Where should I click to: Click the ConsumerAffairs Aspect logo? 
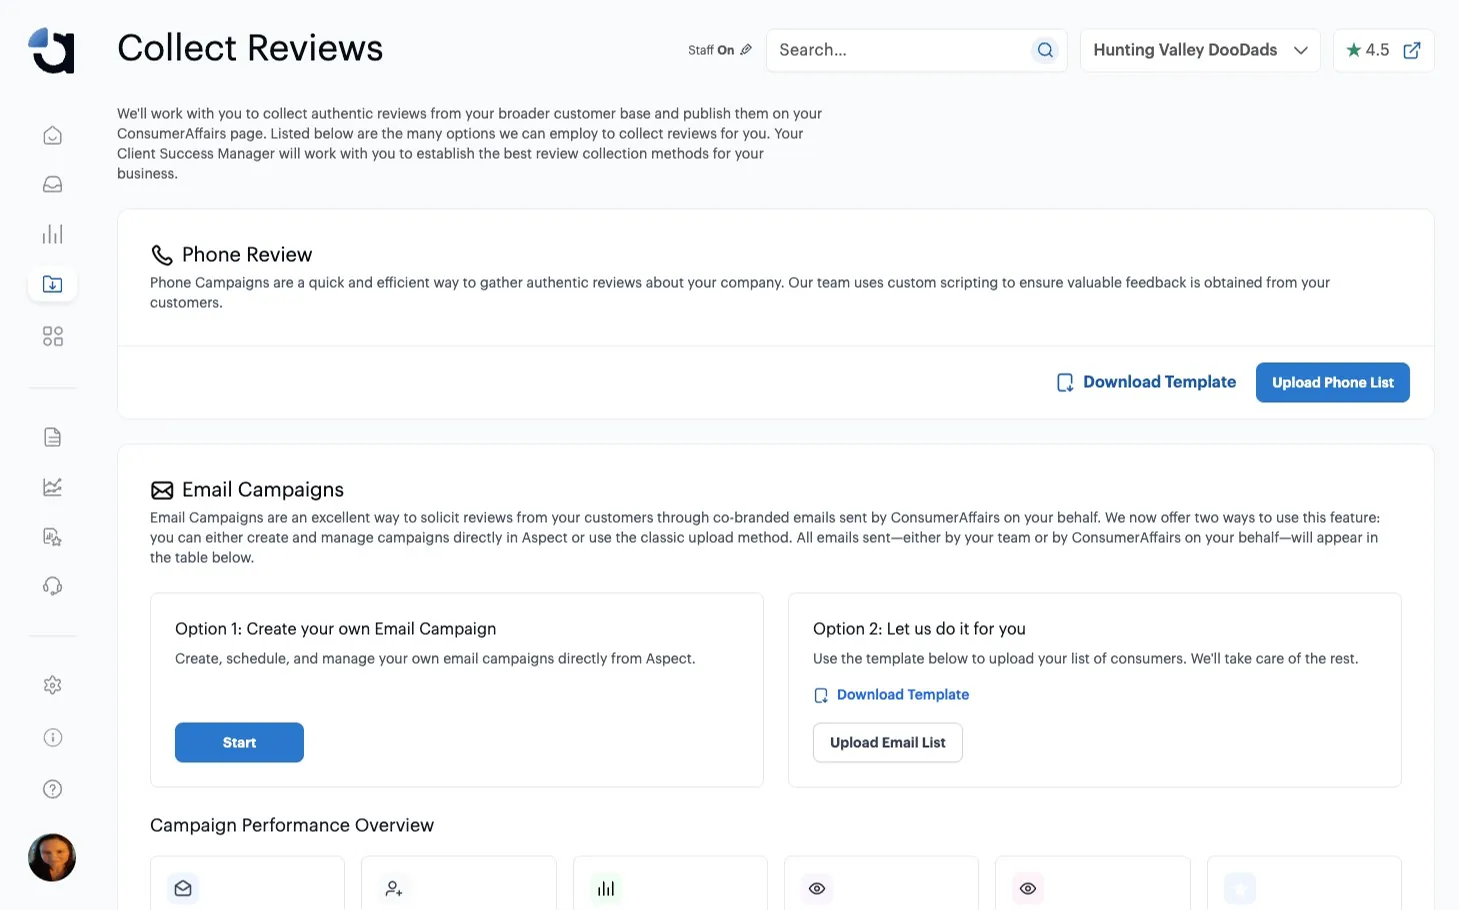[52, 50]
